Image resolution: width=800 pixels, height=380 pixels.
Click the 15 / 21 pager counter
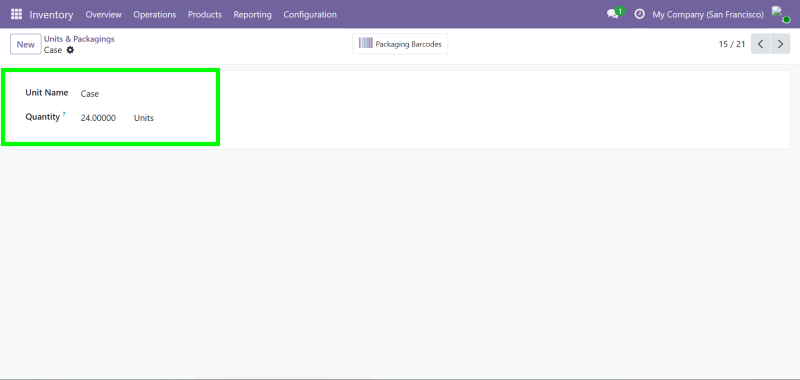[x=732, y=44]
